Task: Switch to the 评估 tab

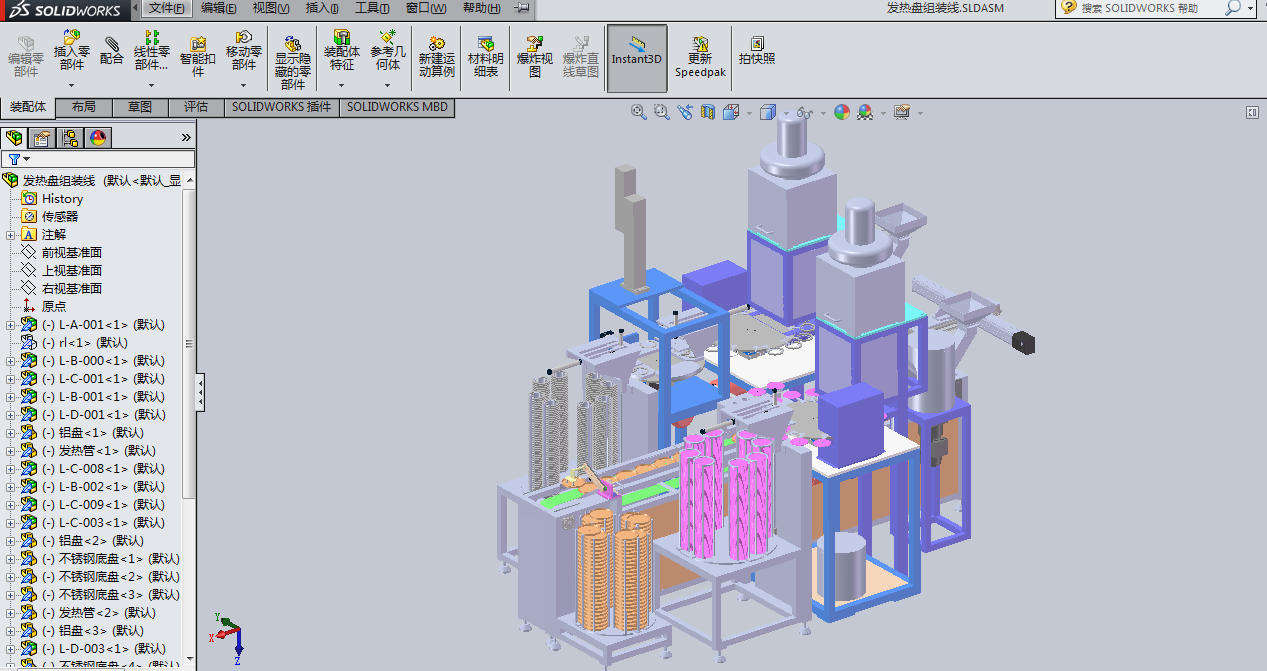Action: [x=196, y=107]
